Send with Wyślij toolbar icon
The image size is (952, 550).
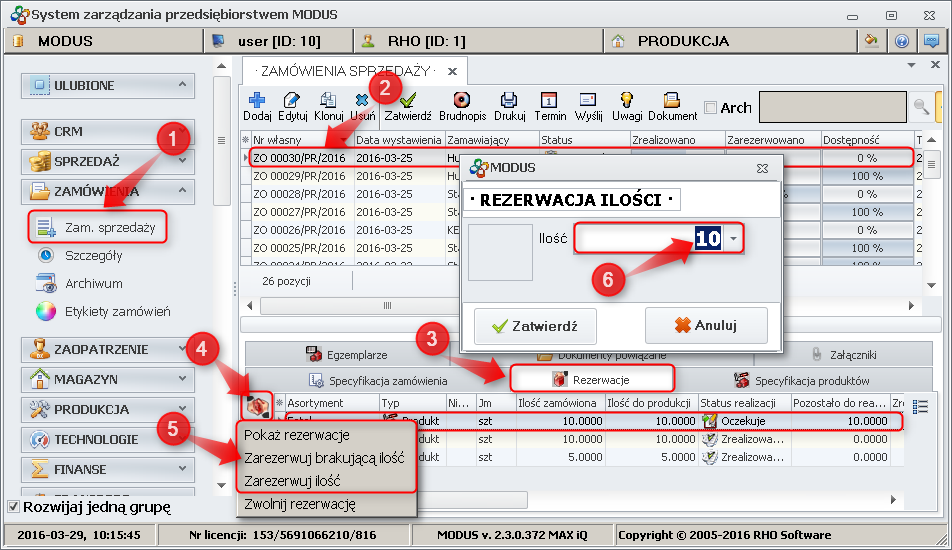pos(588,100)
